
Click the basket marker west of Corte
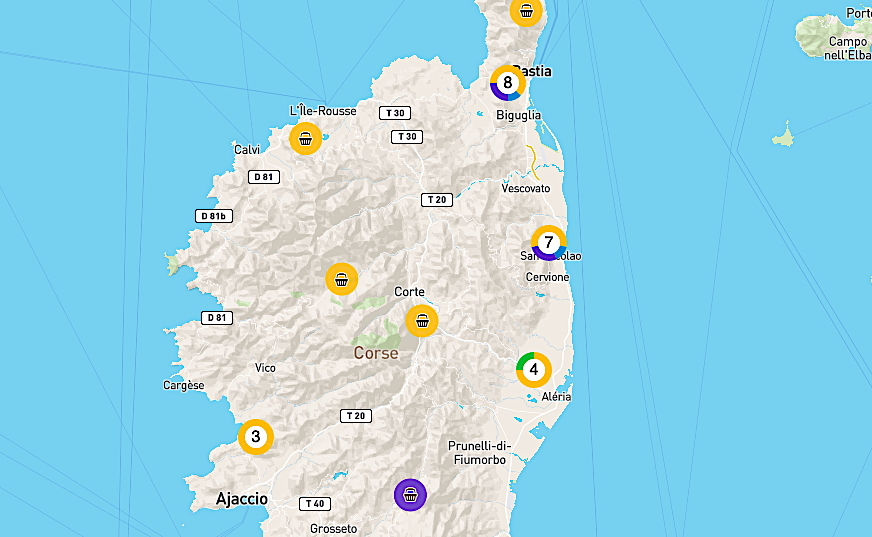[x=342, y=280]
